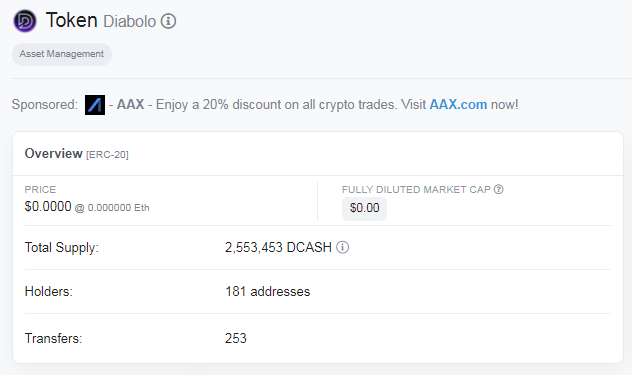Click the ERC-20 label in Overview
Viewport: 632px width, 375px height.
(107, 155)
